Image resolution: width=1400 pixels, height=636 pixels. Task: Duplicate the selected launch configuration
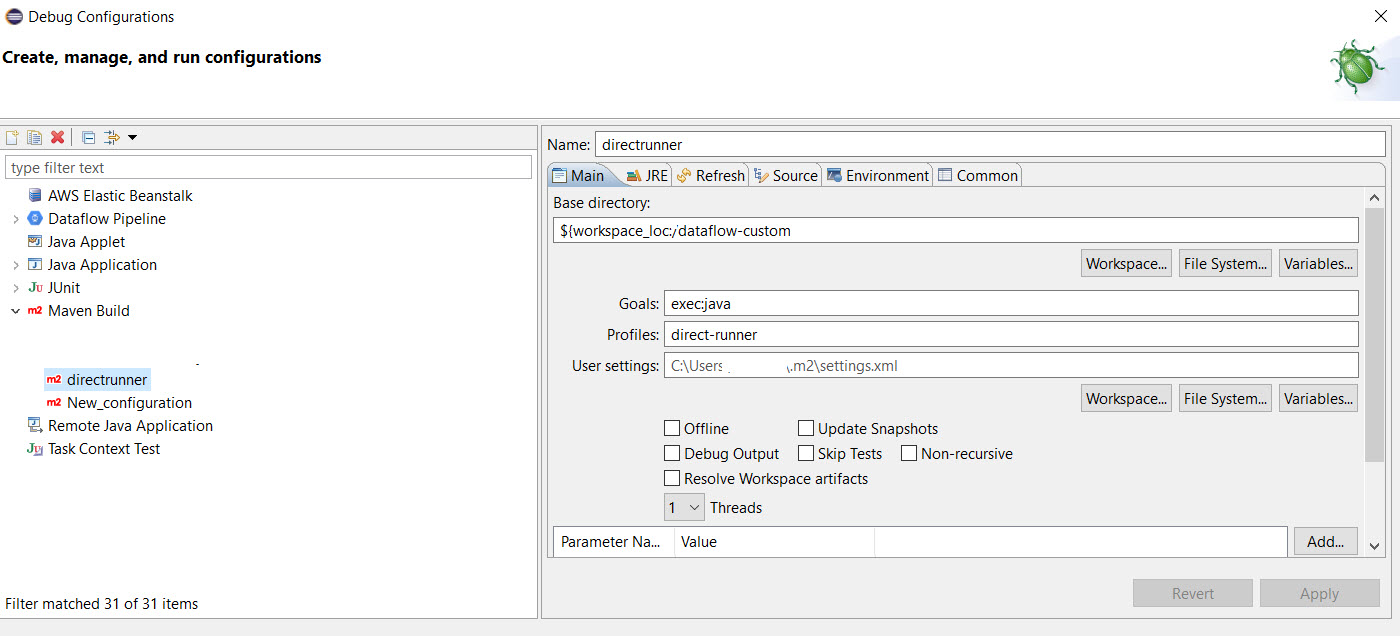pyautogui.click(x=34, y=138)
